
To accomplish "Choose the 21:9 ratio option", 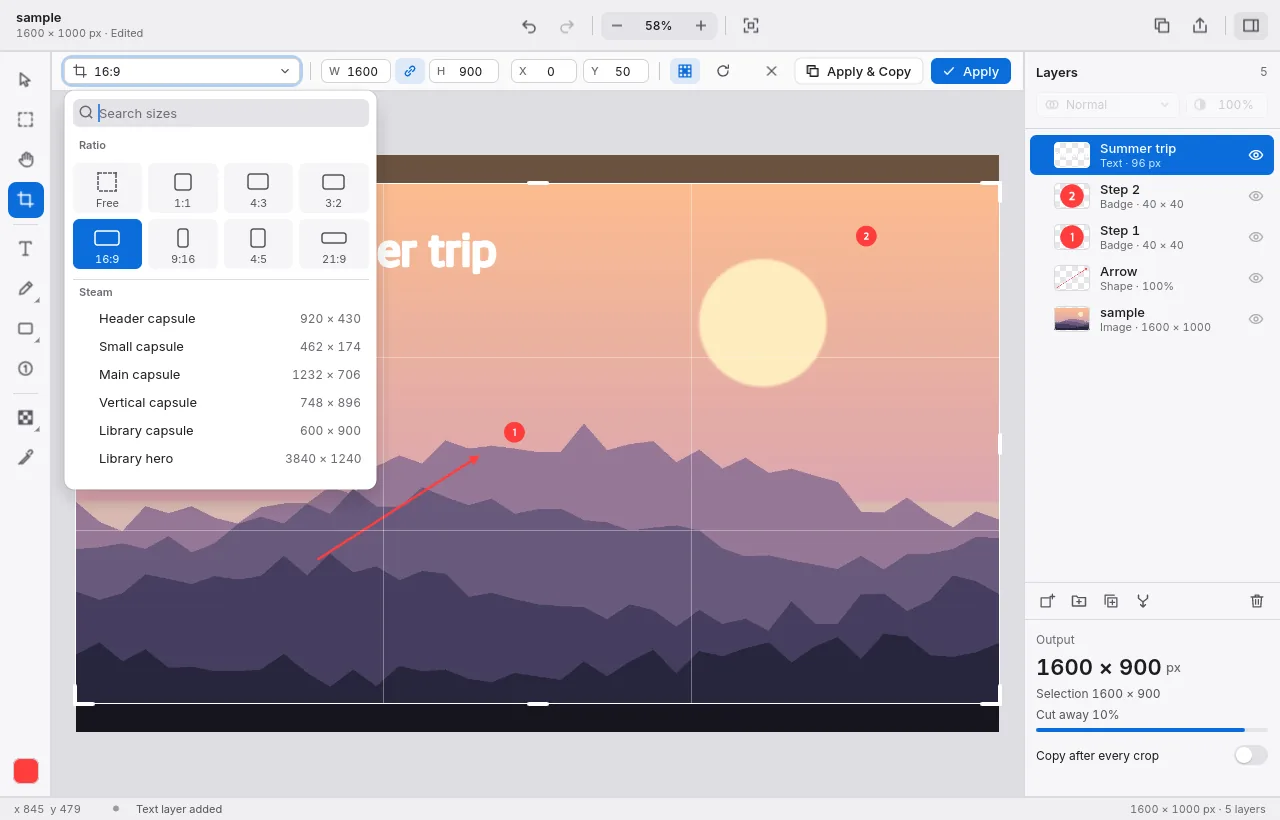I will pos(334,244).
